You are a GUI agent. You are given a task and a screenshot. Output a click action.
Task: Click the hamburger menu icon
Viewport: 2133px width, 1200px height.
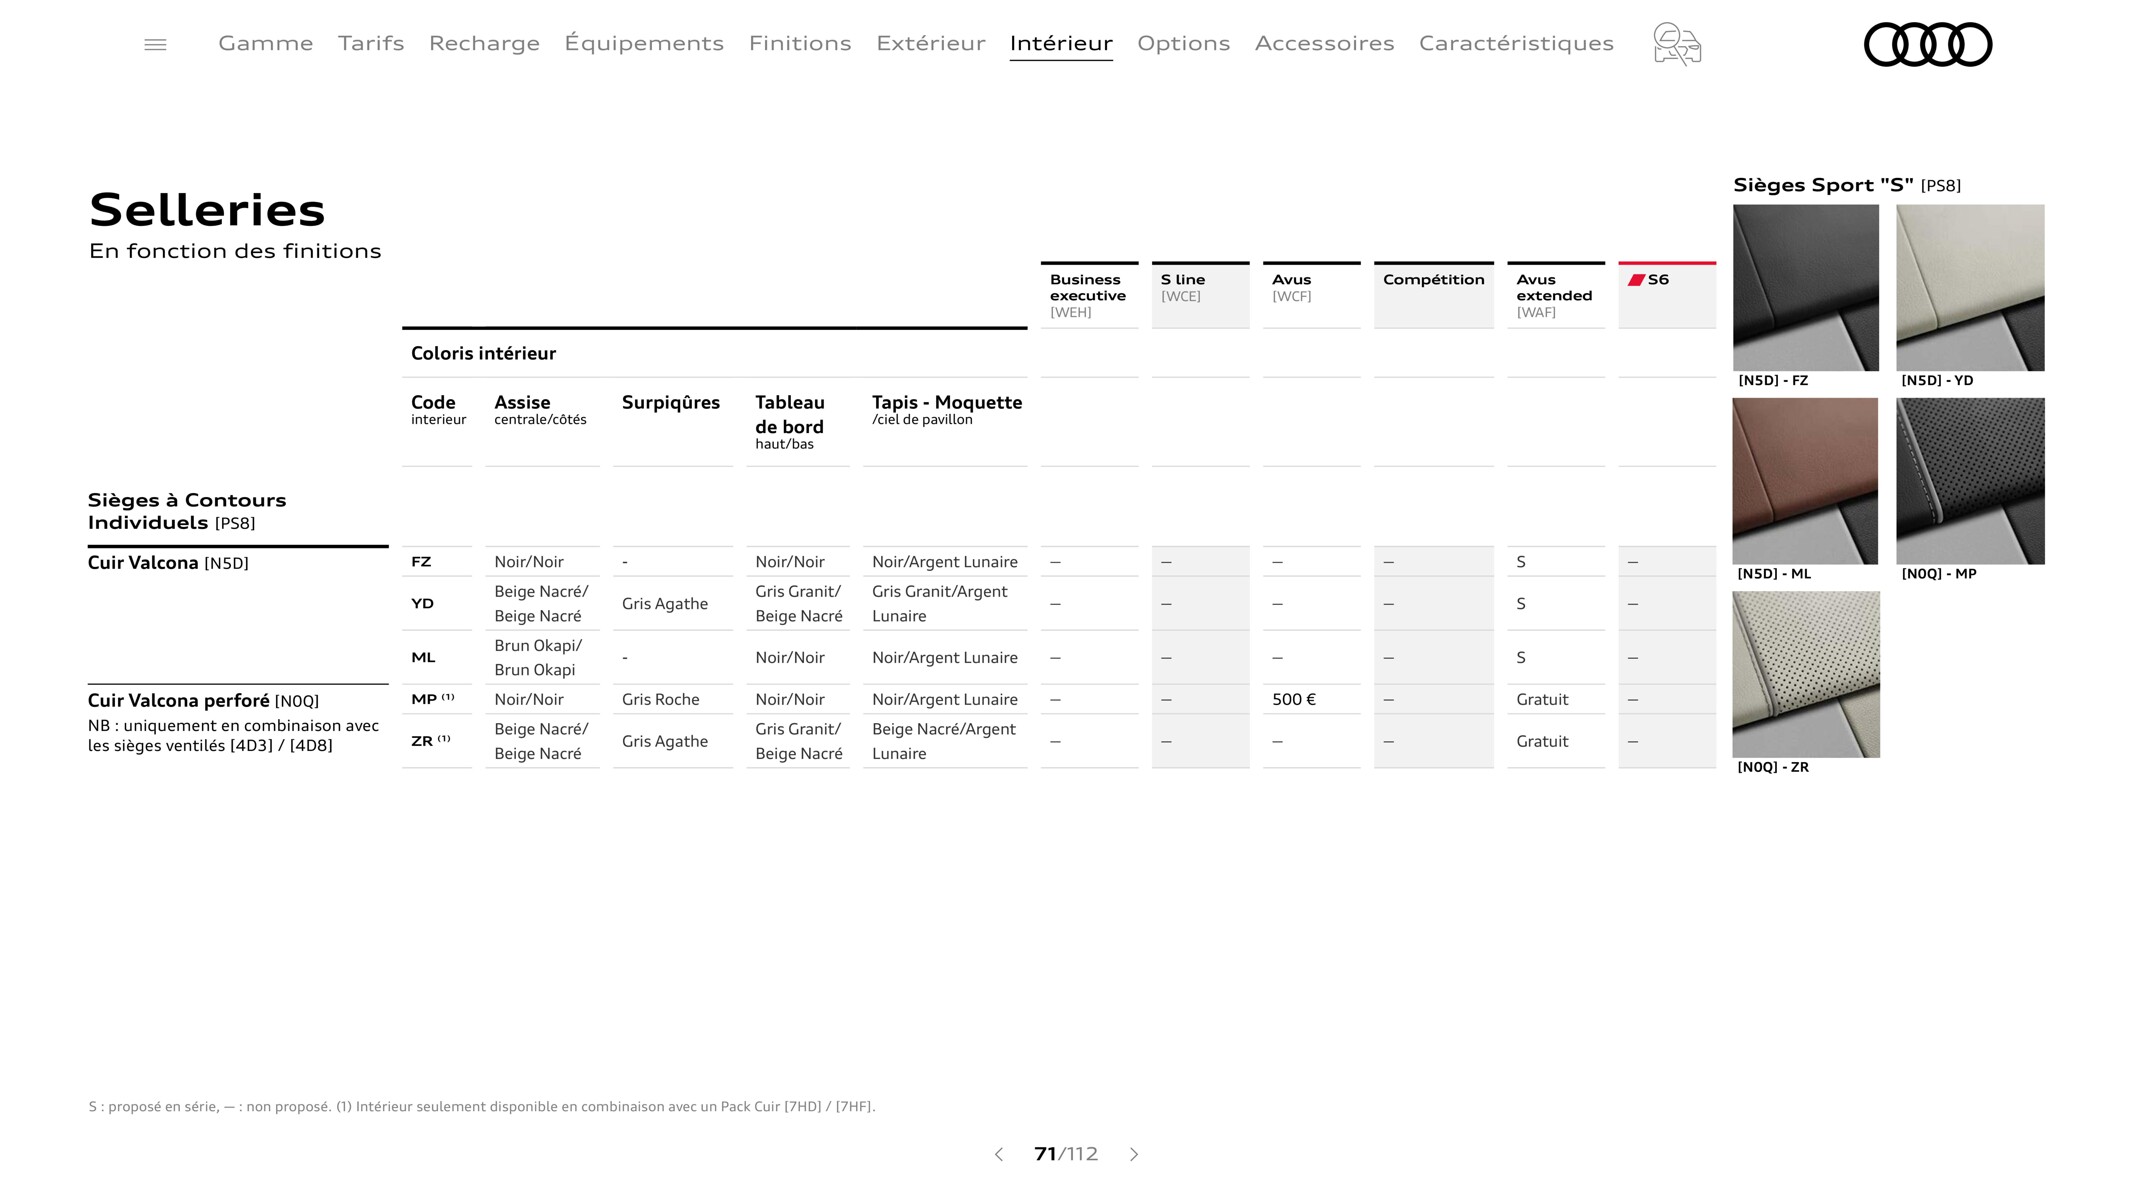pos(157,44)
